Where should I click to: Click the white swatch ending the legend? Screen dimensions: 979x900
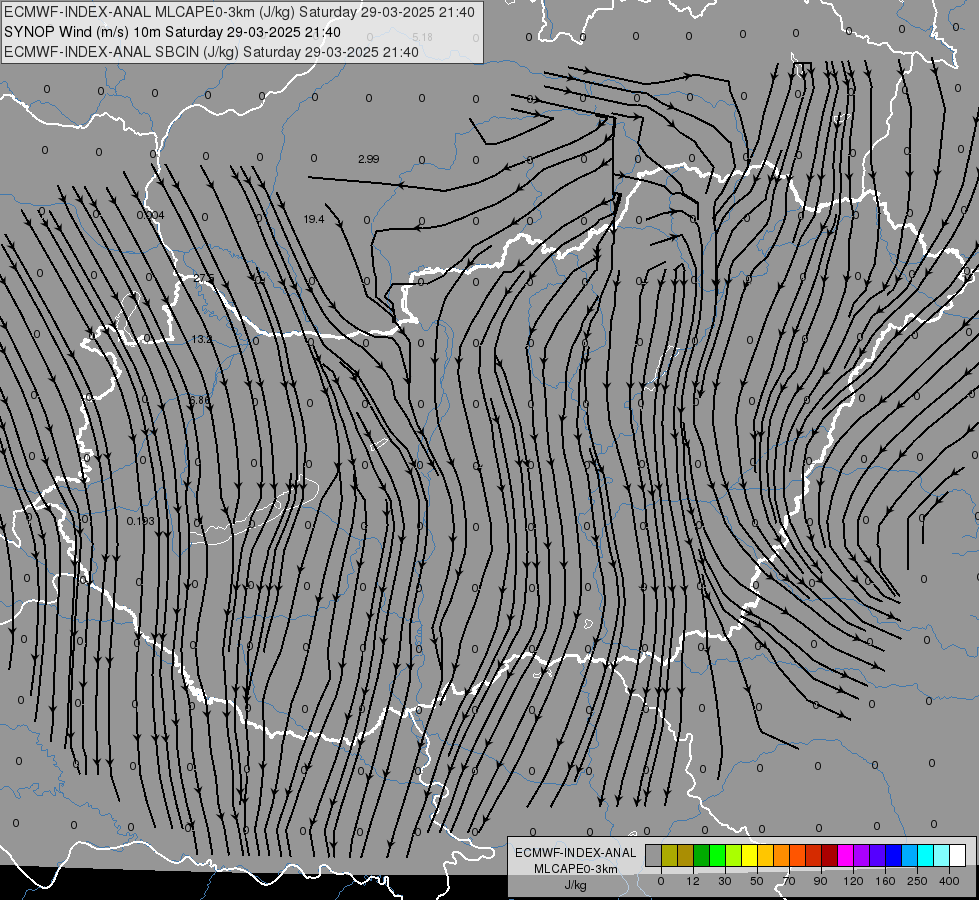pyautogui.click(x=958, y=855)
